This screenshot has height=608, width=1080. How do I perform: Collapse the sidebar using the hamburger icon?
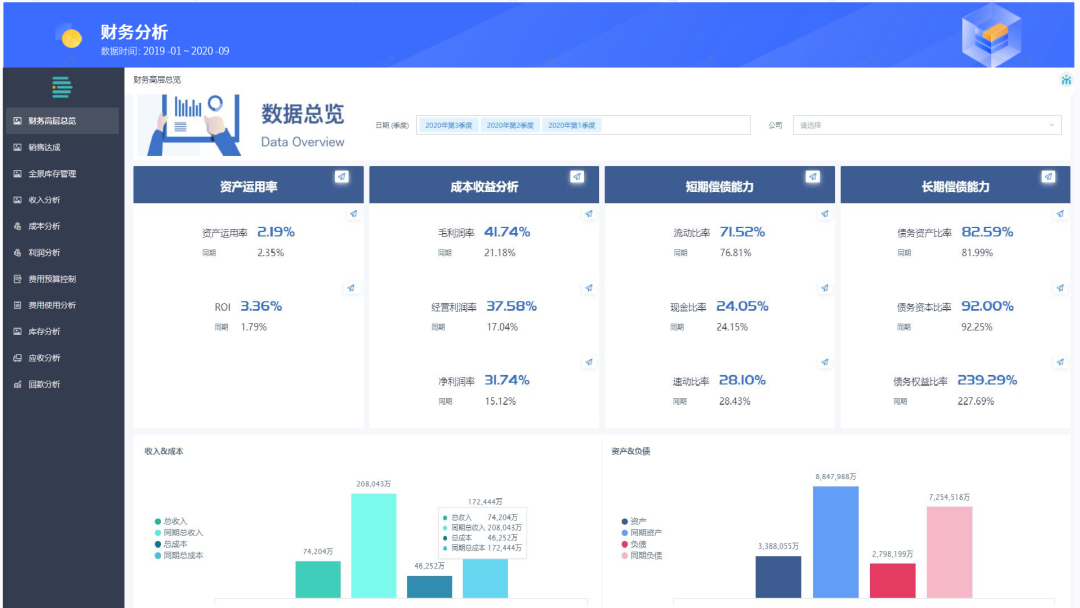click(x=62, y=88)
